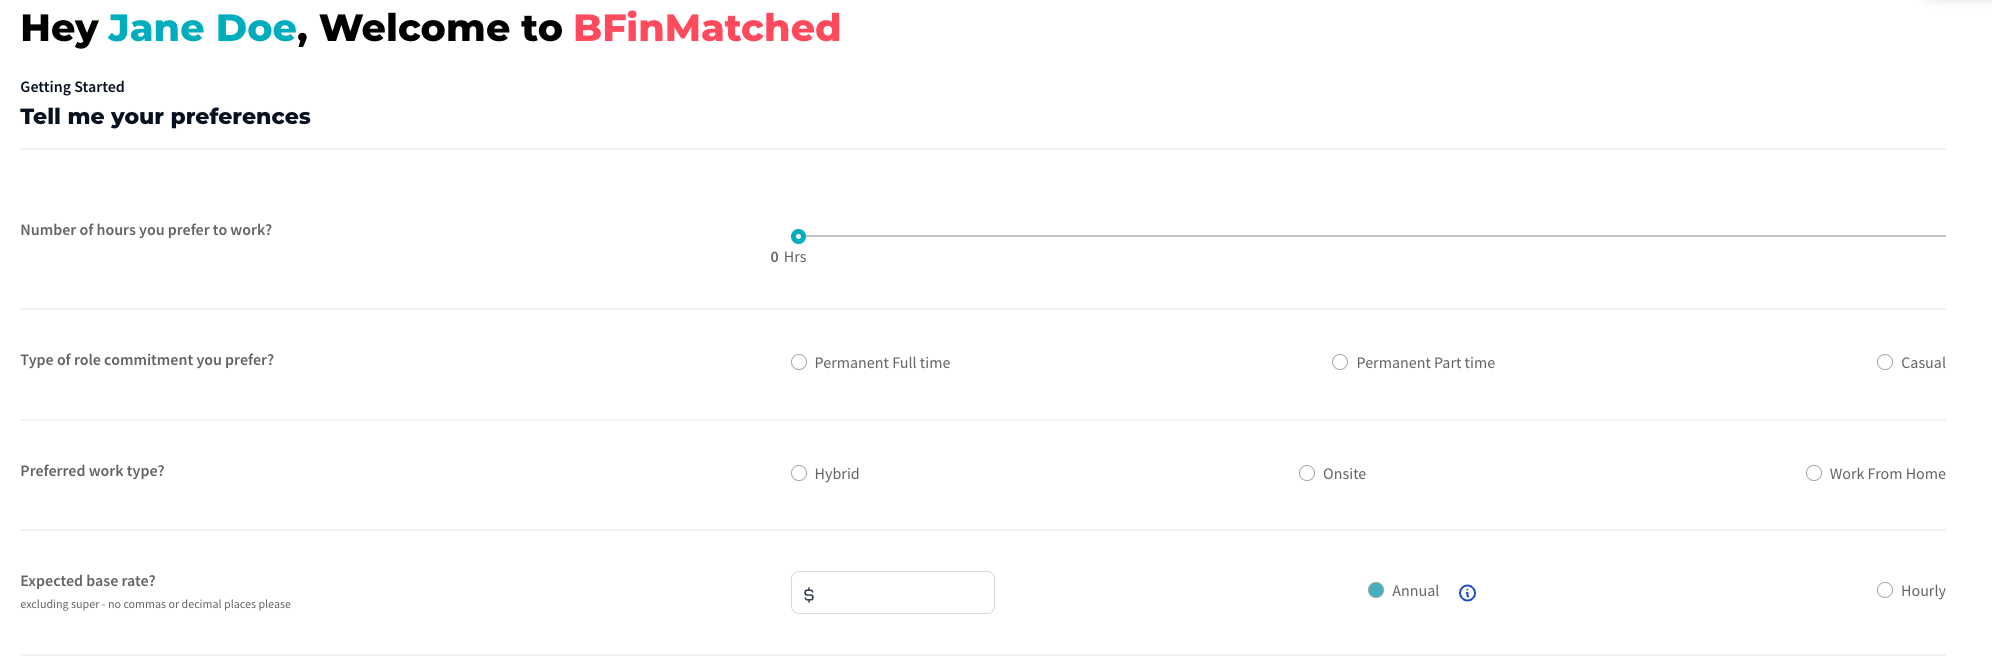Click the Annual base rate toggle
The width and height of the screenshot is (1992, 671).
pos(1377,591)
